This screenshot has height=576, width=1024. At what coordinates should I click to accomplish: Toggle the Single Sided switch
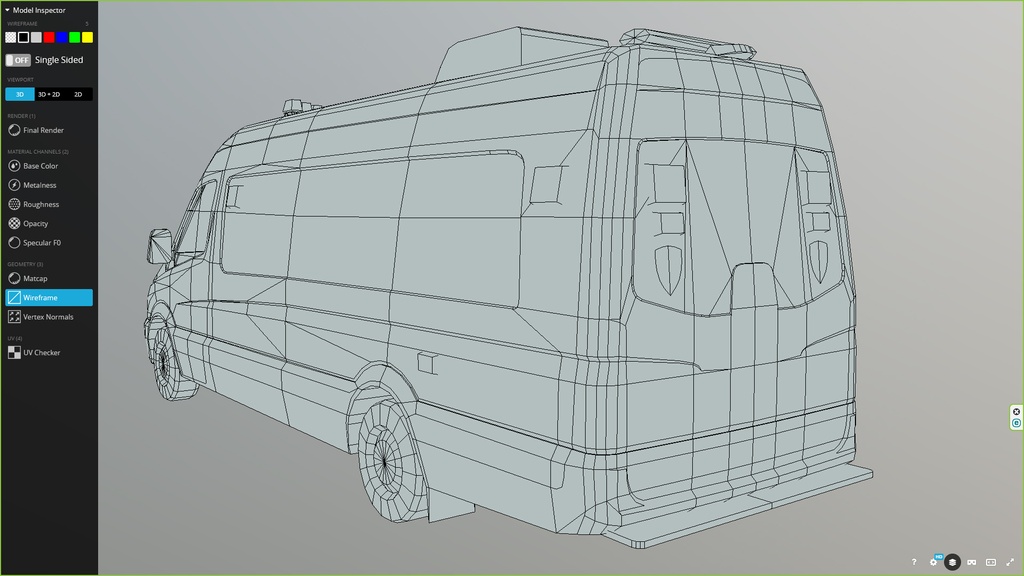click(x=18, y=60)
